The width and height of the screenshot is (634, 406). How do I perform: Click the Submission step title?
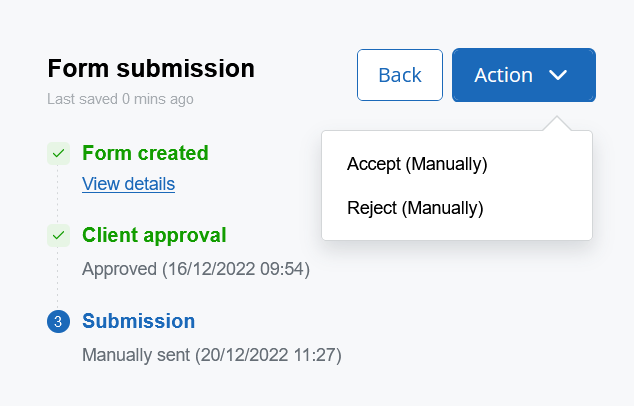pyautogui.click(x=138, y=321)
